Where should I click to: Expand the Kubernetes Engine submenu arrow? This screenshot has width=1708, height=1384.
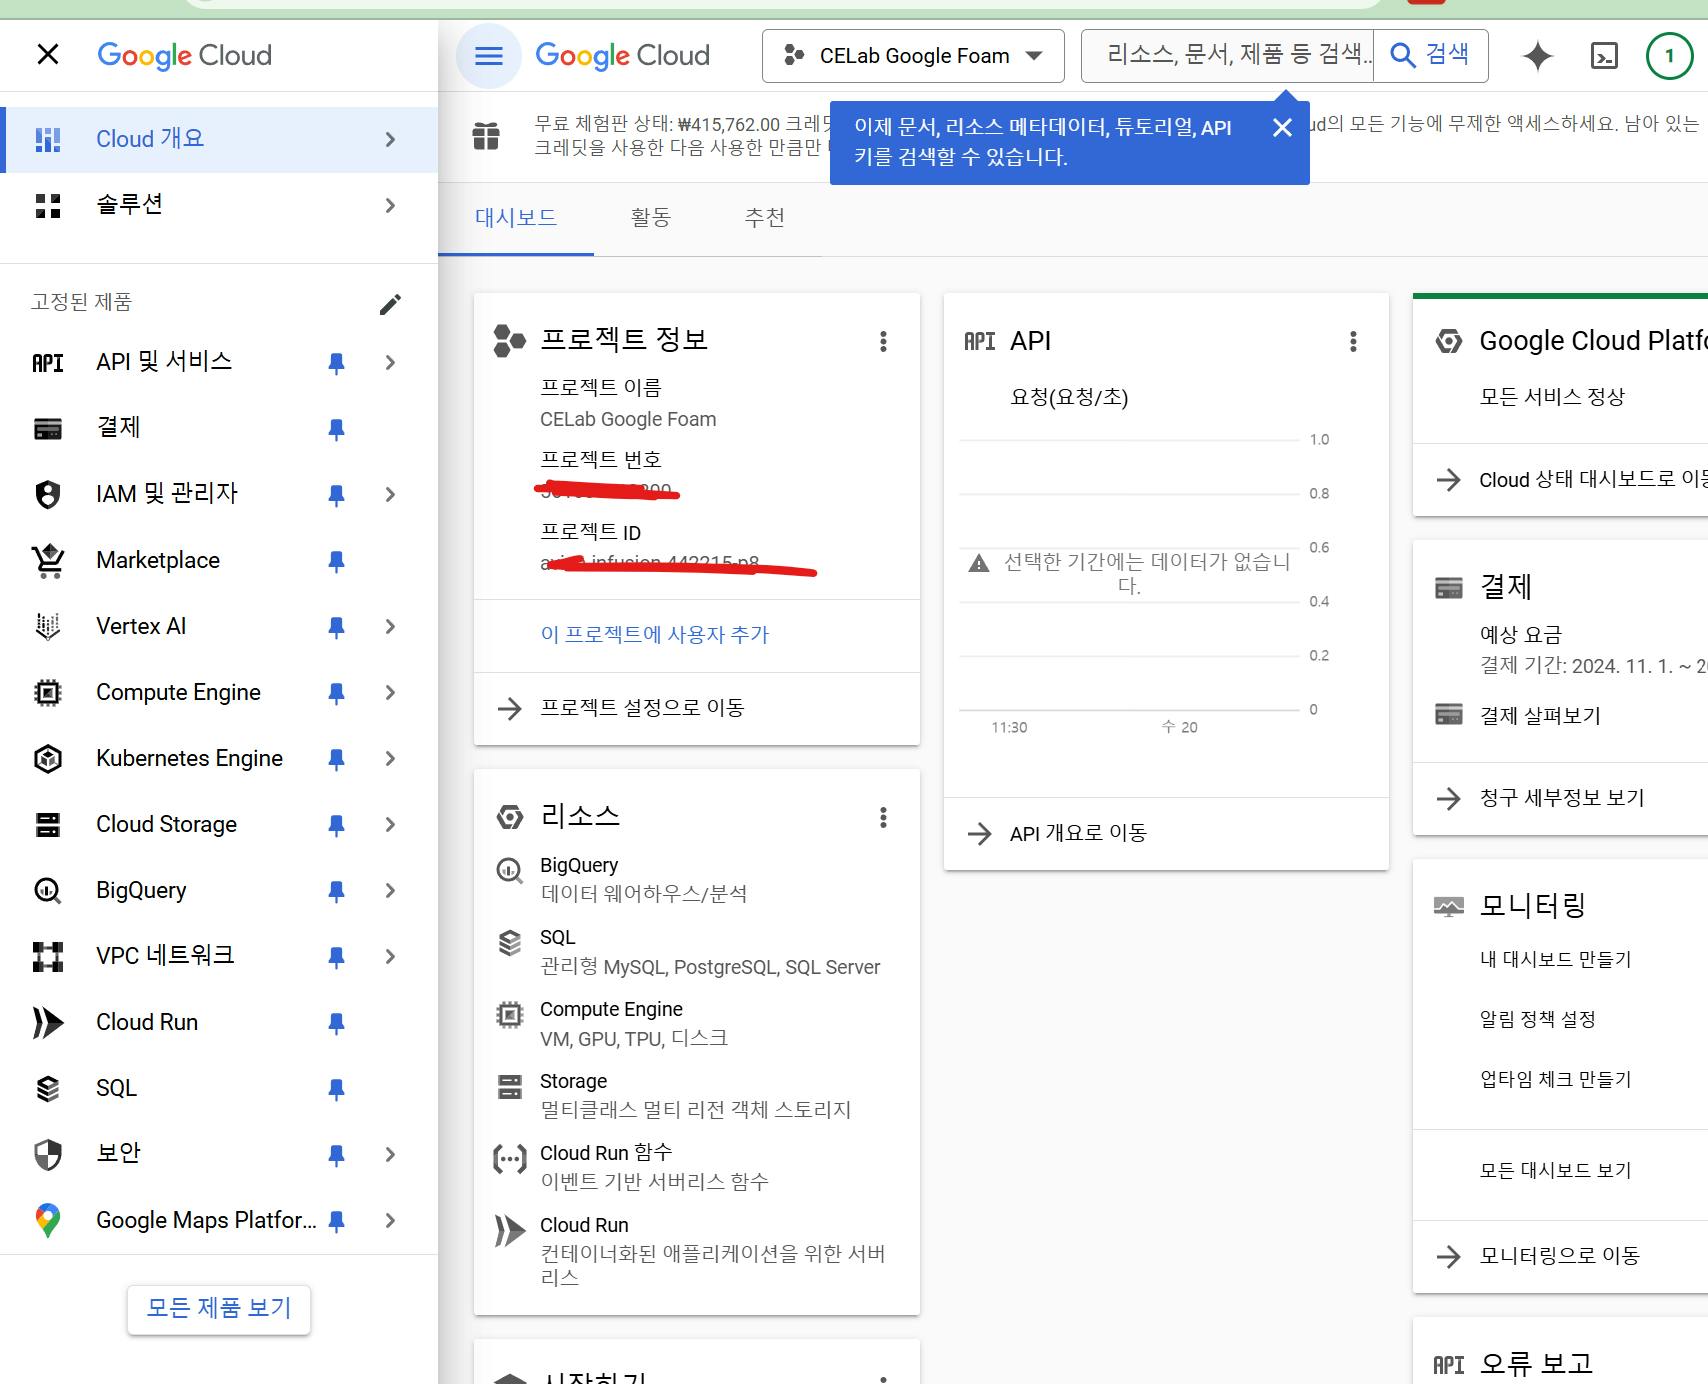[x=391, y=758]
